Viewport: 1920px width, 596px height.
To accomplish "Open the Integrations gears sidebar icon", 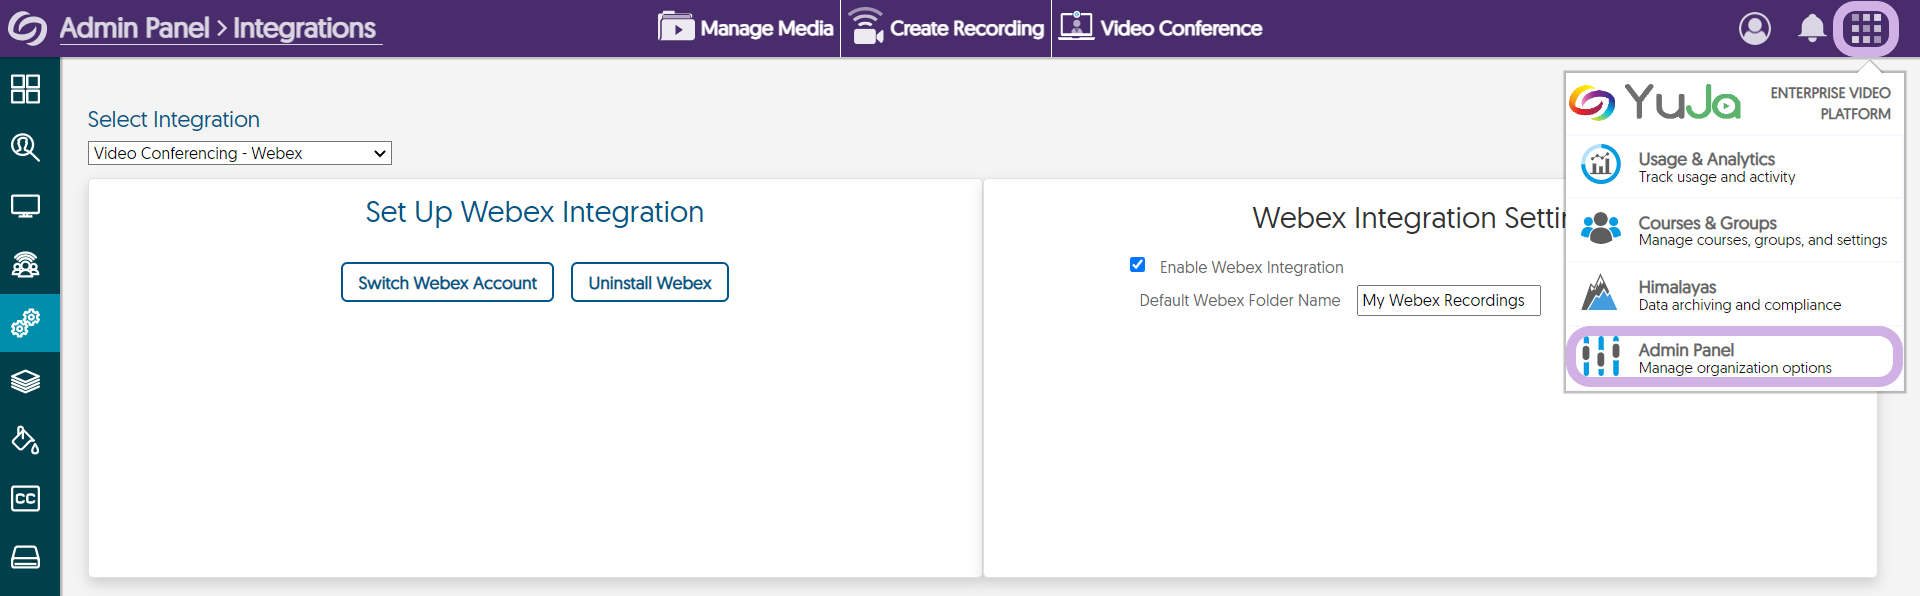I will tap(25, 323).
